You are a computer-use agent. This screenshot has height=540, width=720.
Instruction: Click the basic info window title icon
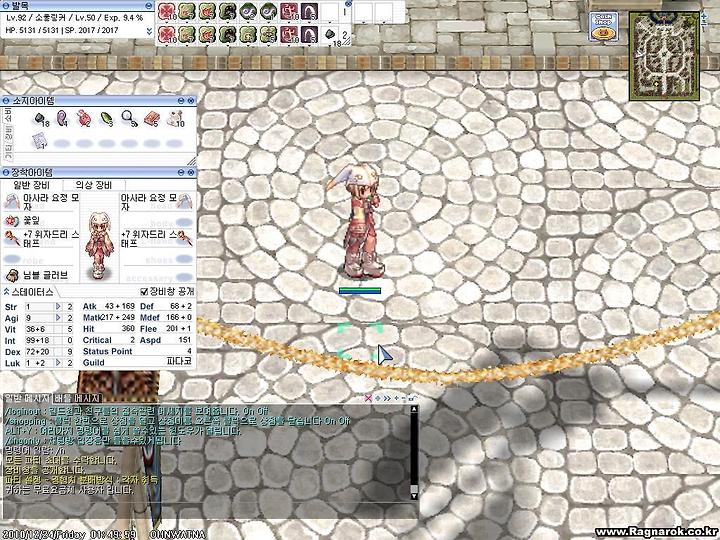tap(6, 6)
